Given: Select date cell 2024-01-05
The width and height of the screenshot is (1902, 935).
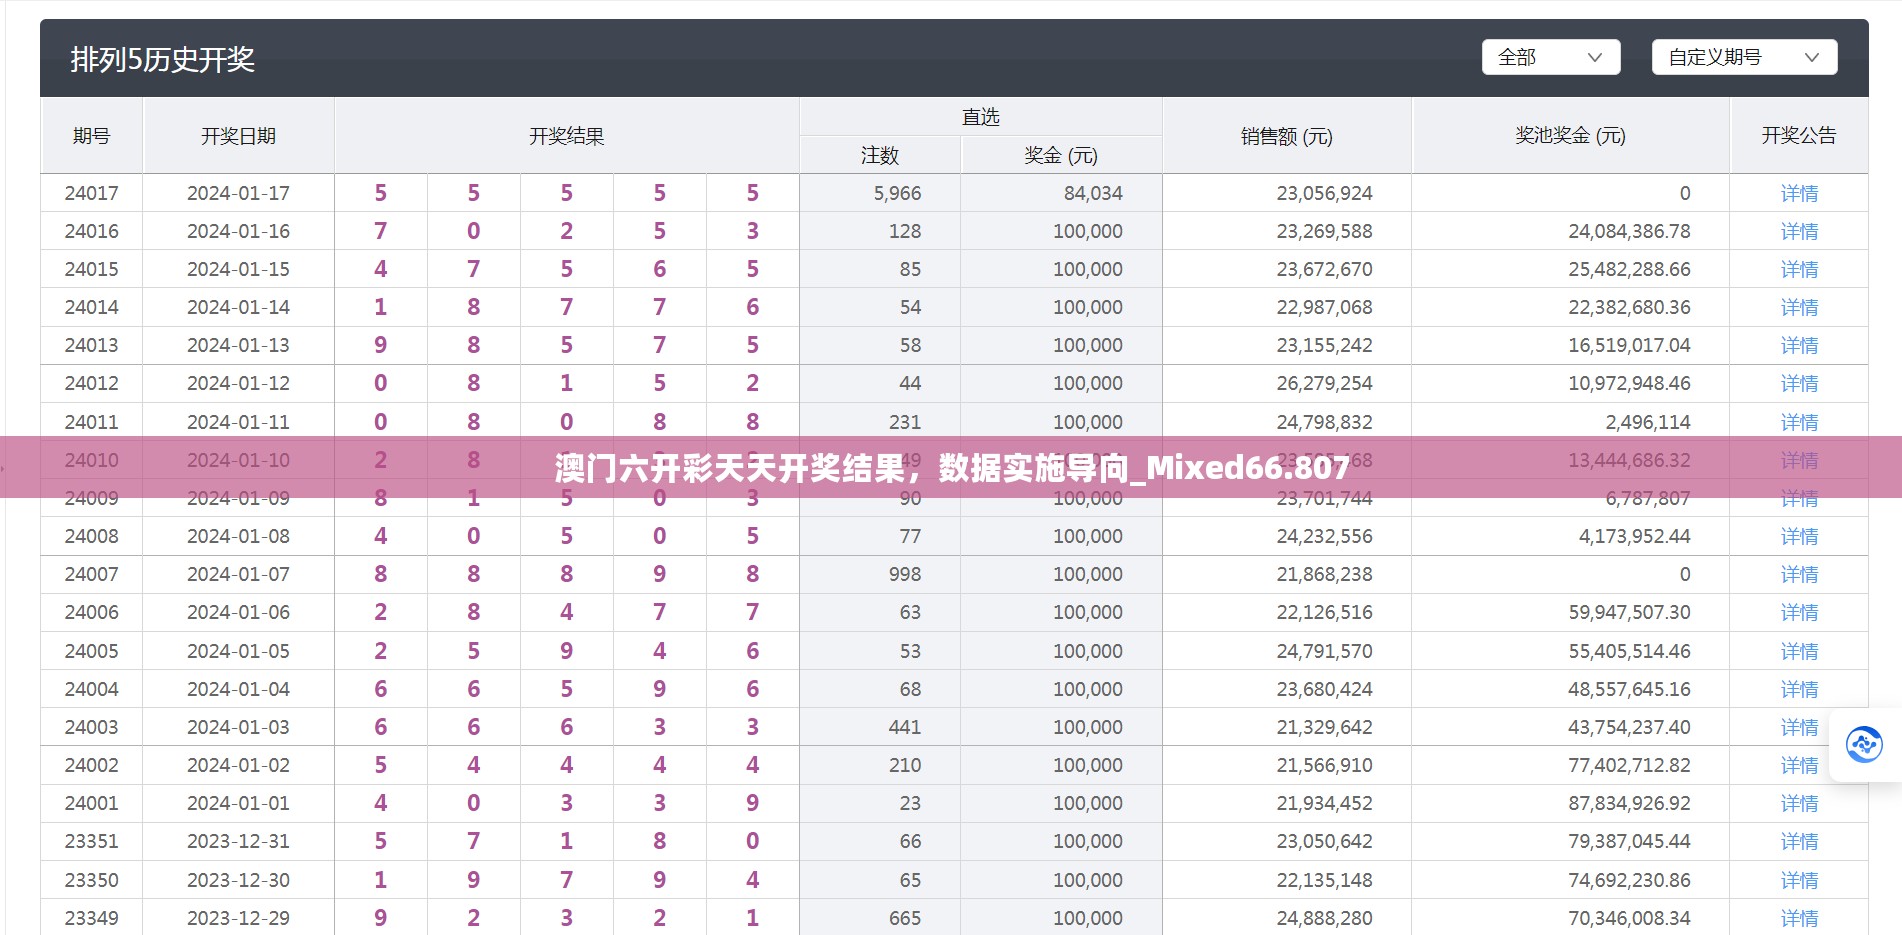Looking at the screenshot, I should point(238,651).
